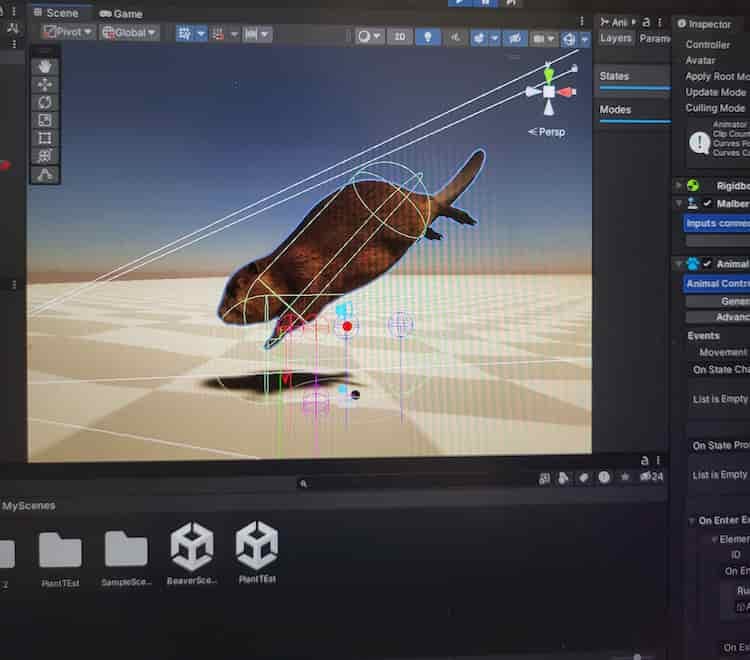Lock the Project panel

tap(645, 460)
